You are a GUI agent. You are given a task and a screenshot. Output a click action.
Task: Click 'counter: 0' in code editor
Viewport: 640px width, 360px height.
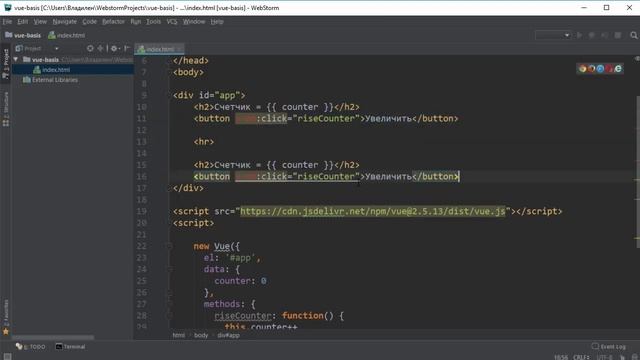[240, 281]
